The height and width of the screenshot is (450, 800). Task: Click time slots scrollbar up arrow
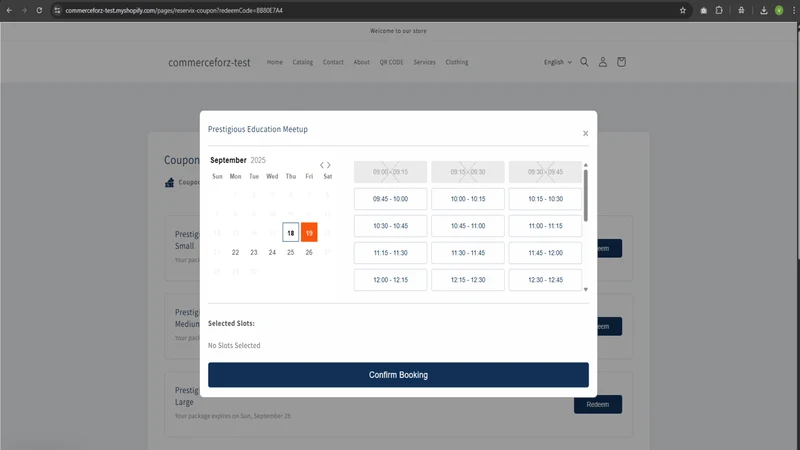586,165
